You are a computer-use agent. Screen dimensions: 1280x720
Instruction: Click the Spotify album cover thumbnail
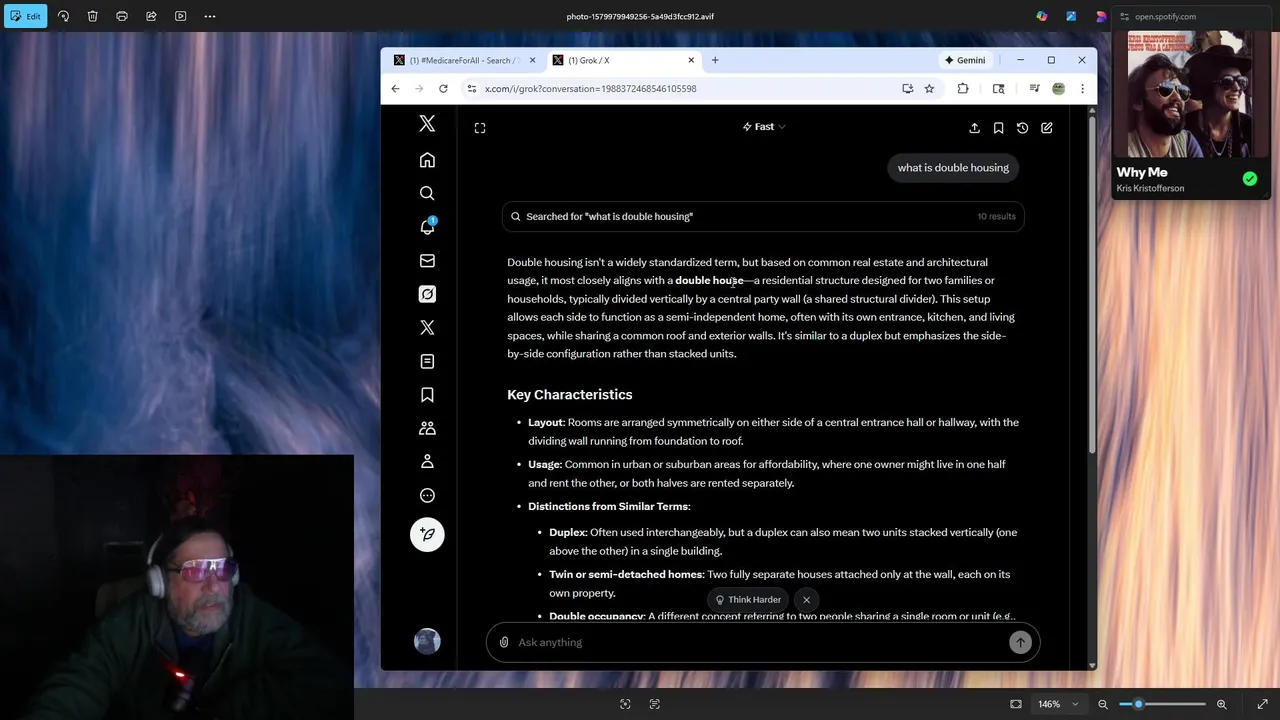(x=1190, y=95)
